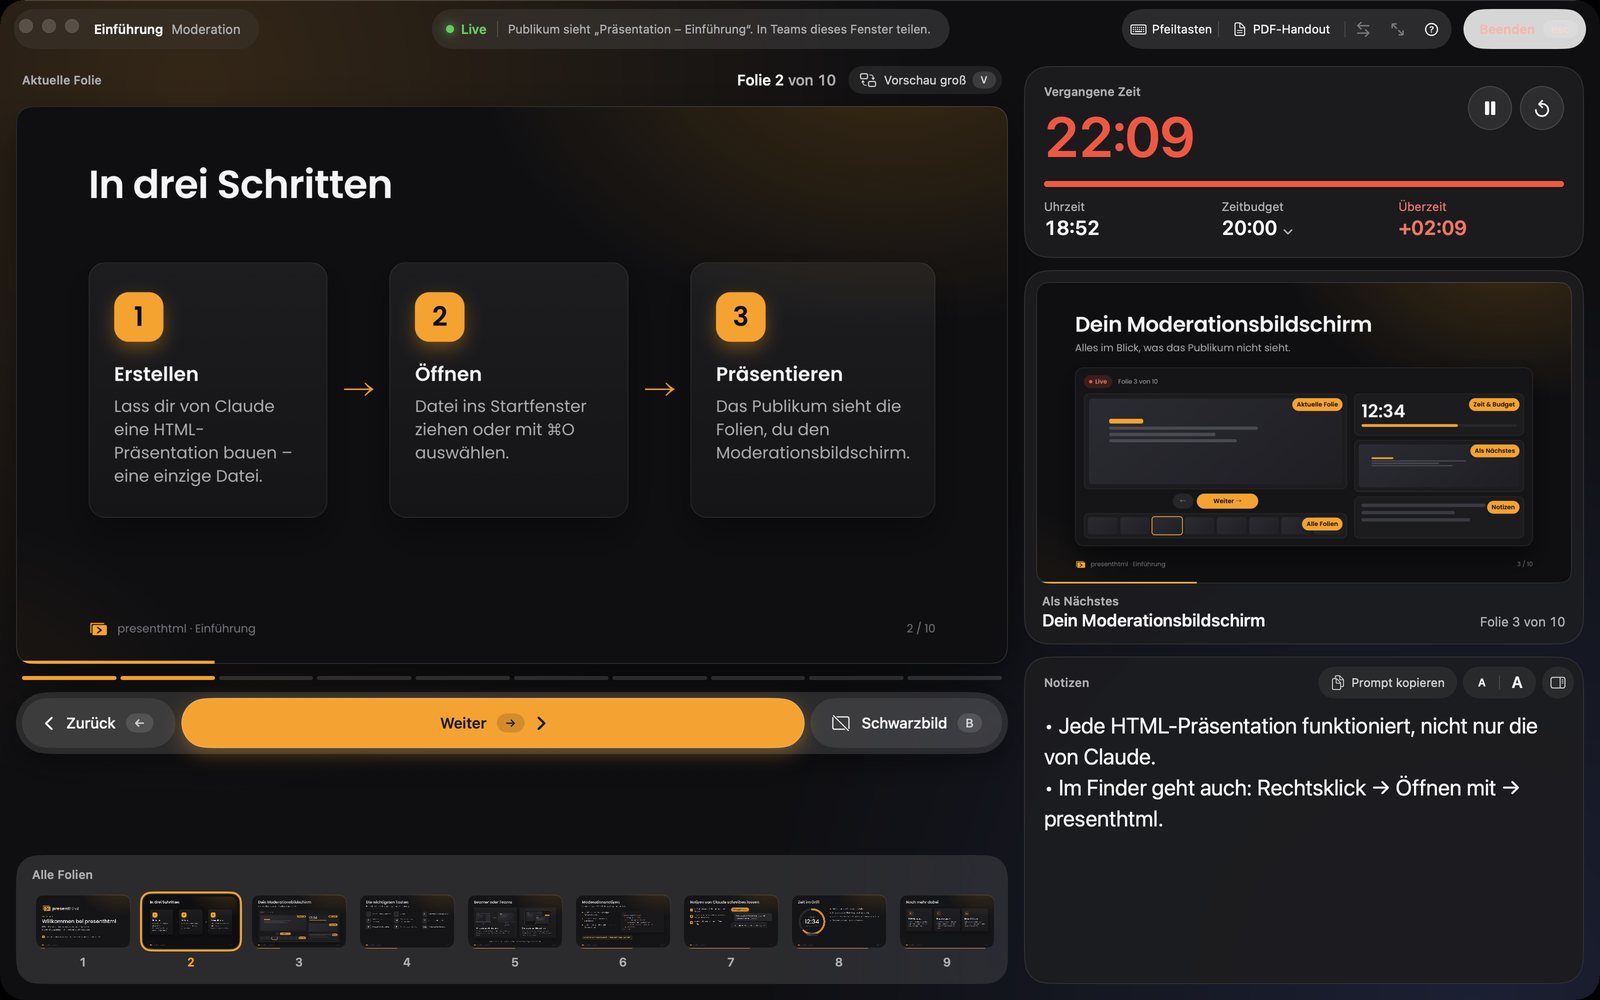Click the green Live status indicator
1600x1000 pixels.
[x=466, y=29]
